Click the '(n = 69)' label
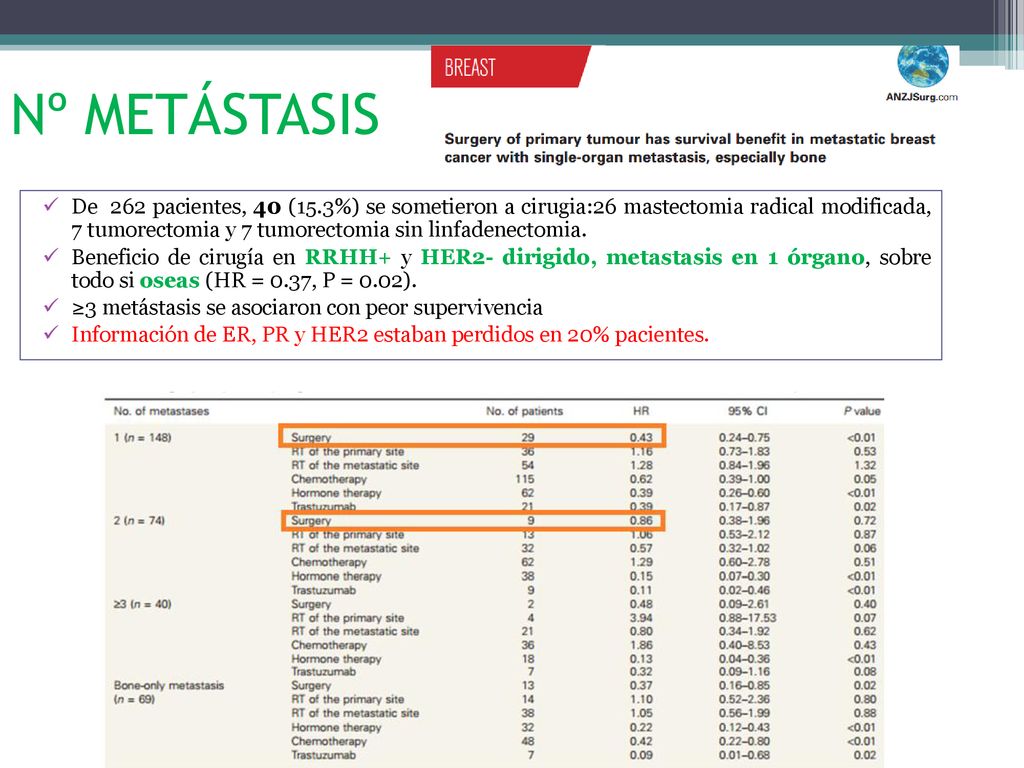Viewport: 1024px width, 768px height. (135, 699)
